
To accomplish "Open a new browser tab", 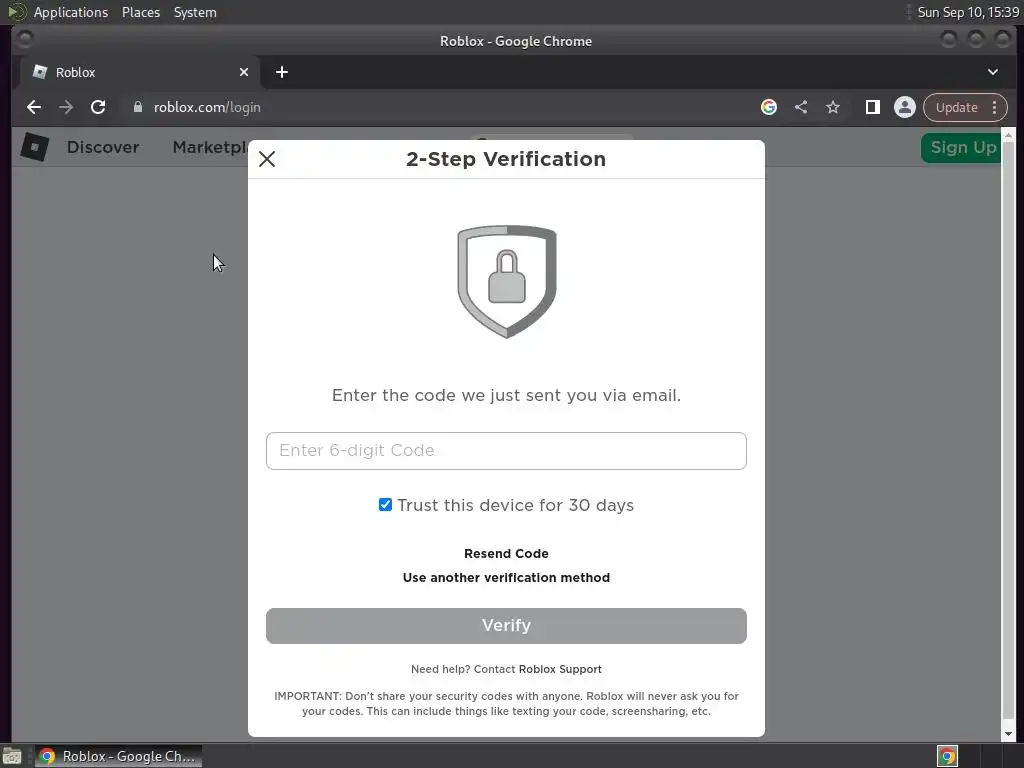I will (281, 72).
